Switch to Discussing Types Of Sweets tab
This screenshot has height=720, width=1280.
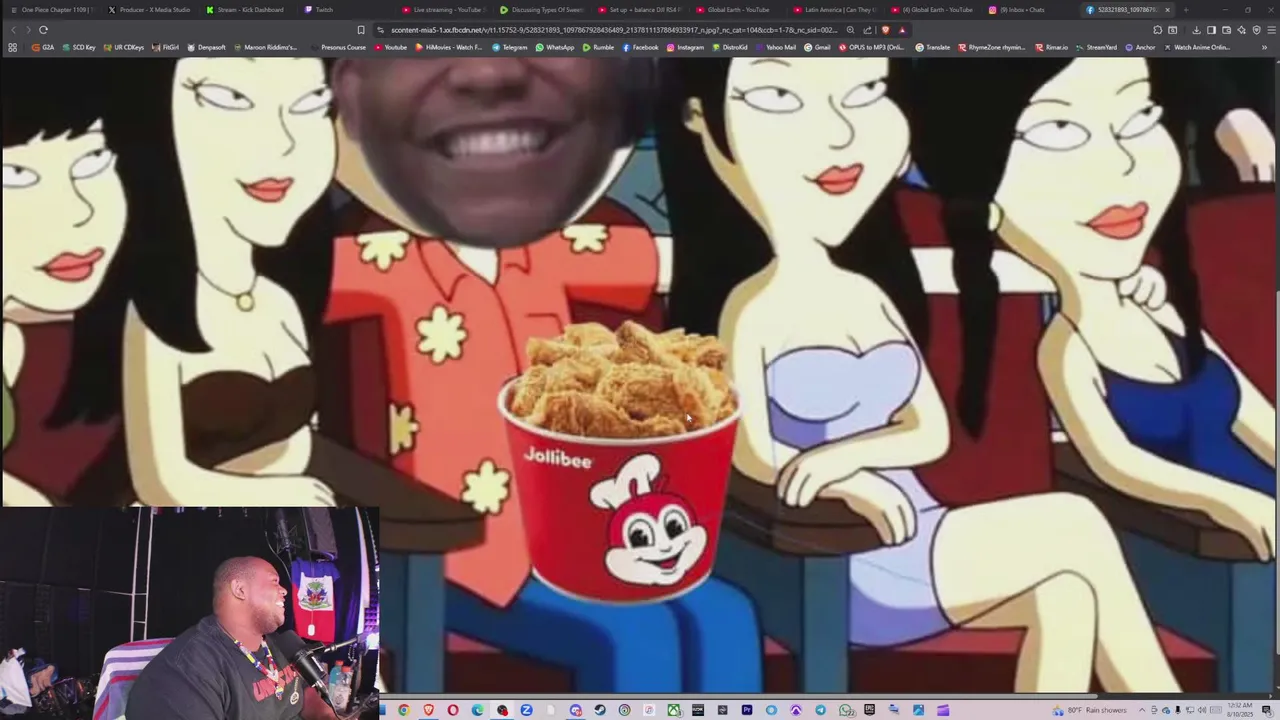[x=540, y=10]
